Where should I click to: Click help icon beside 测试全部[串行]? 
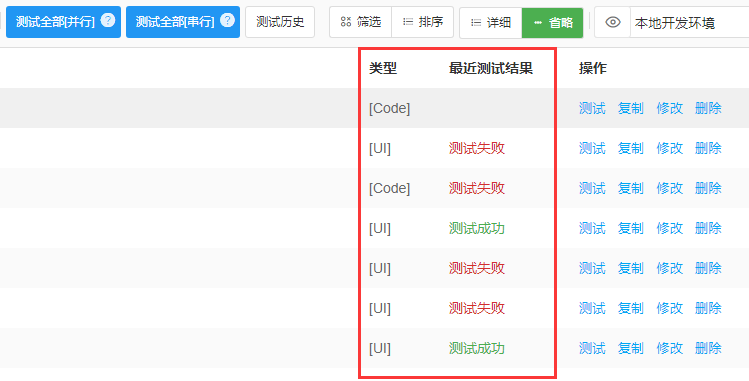point(227,21)
